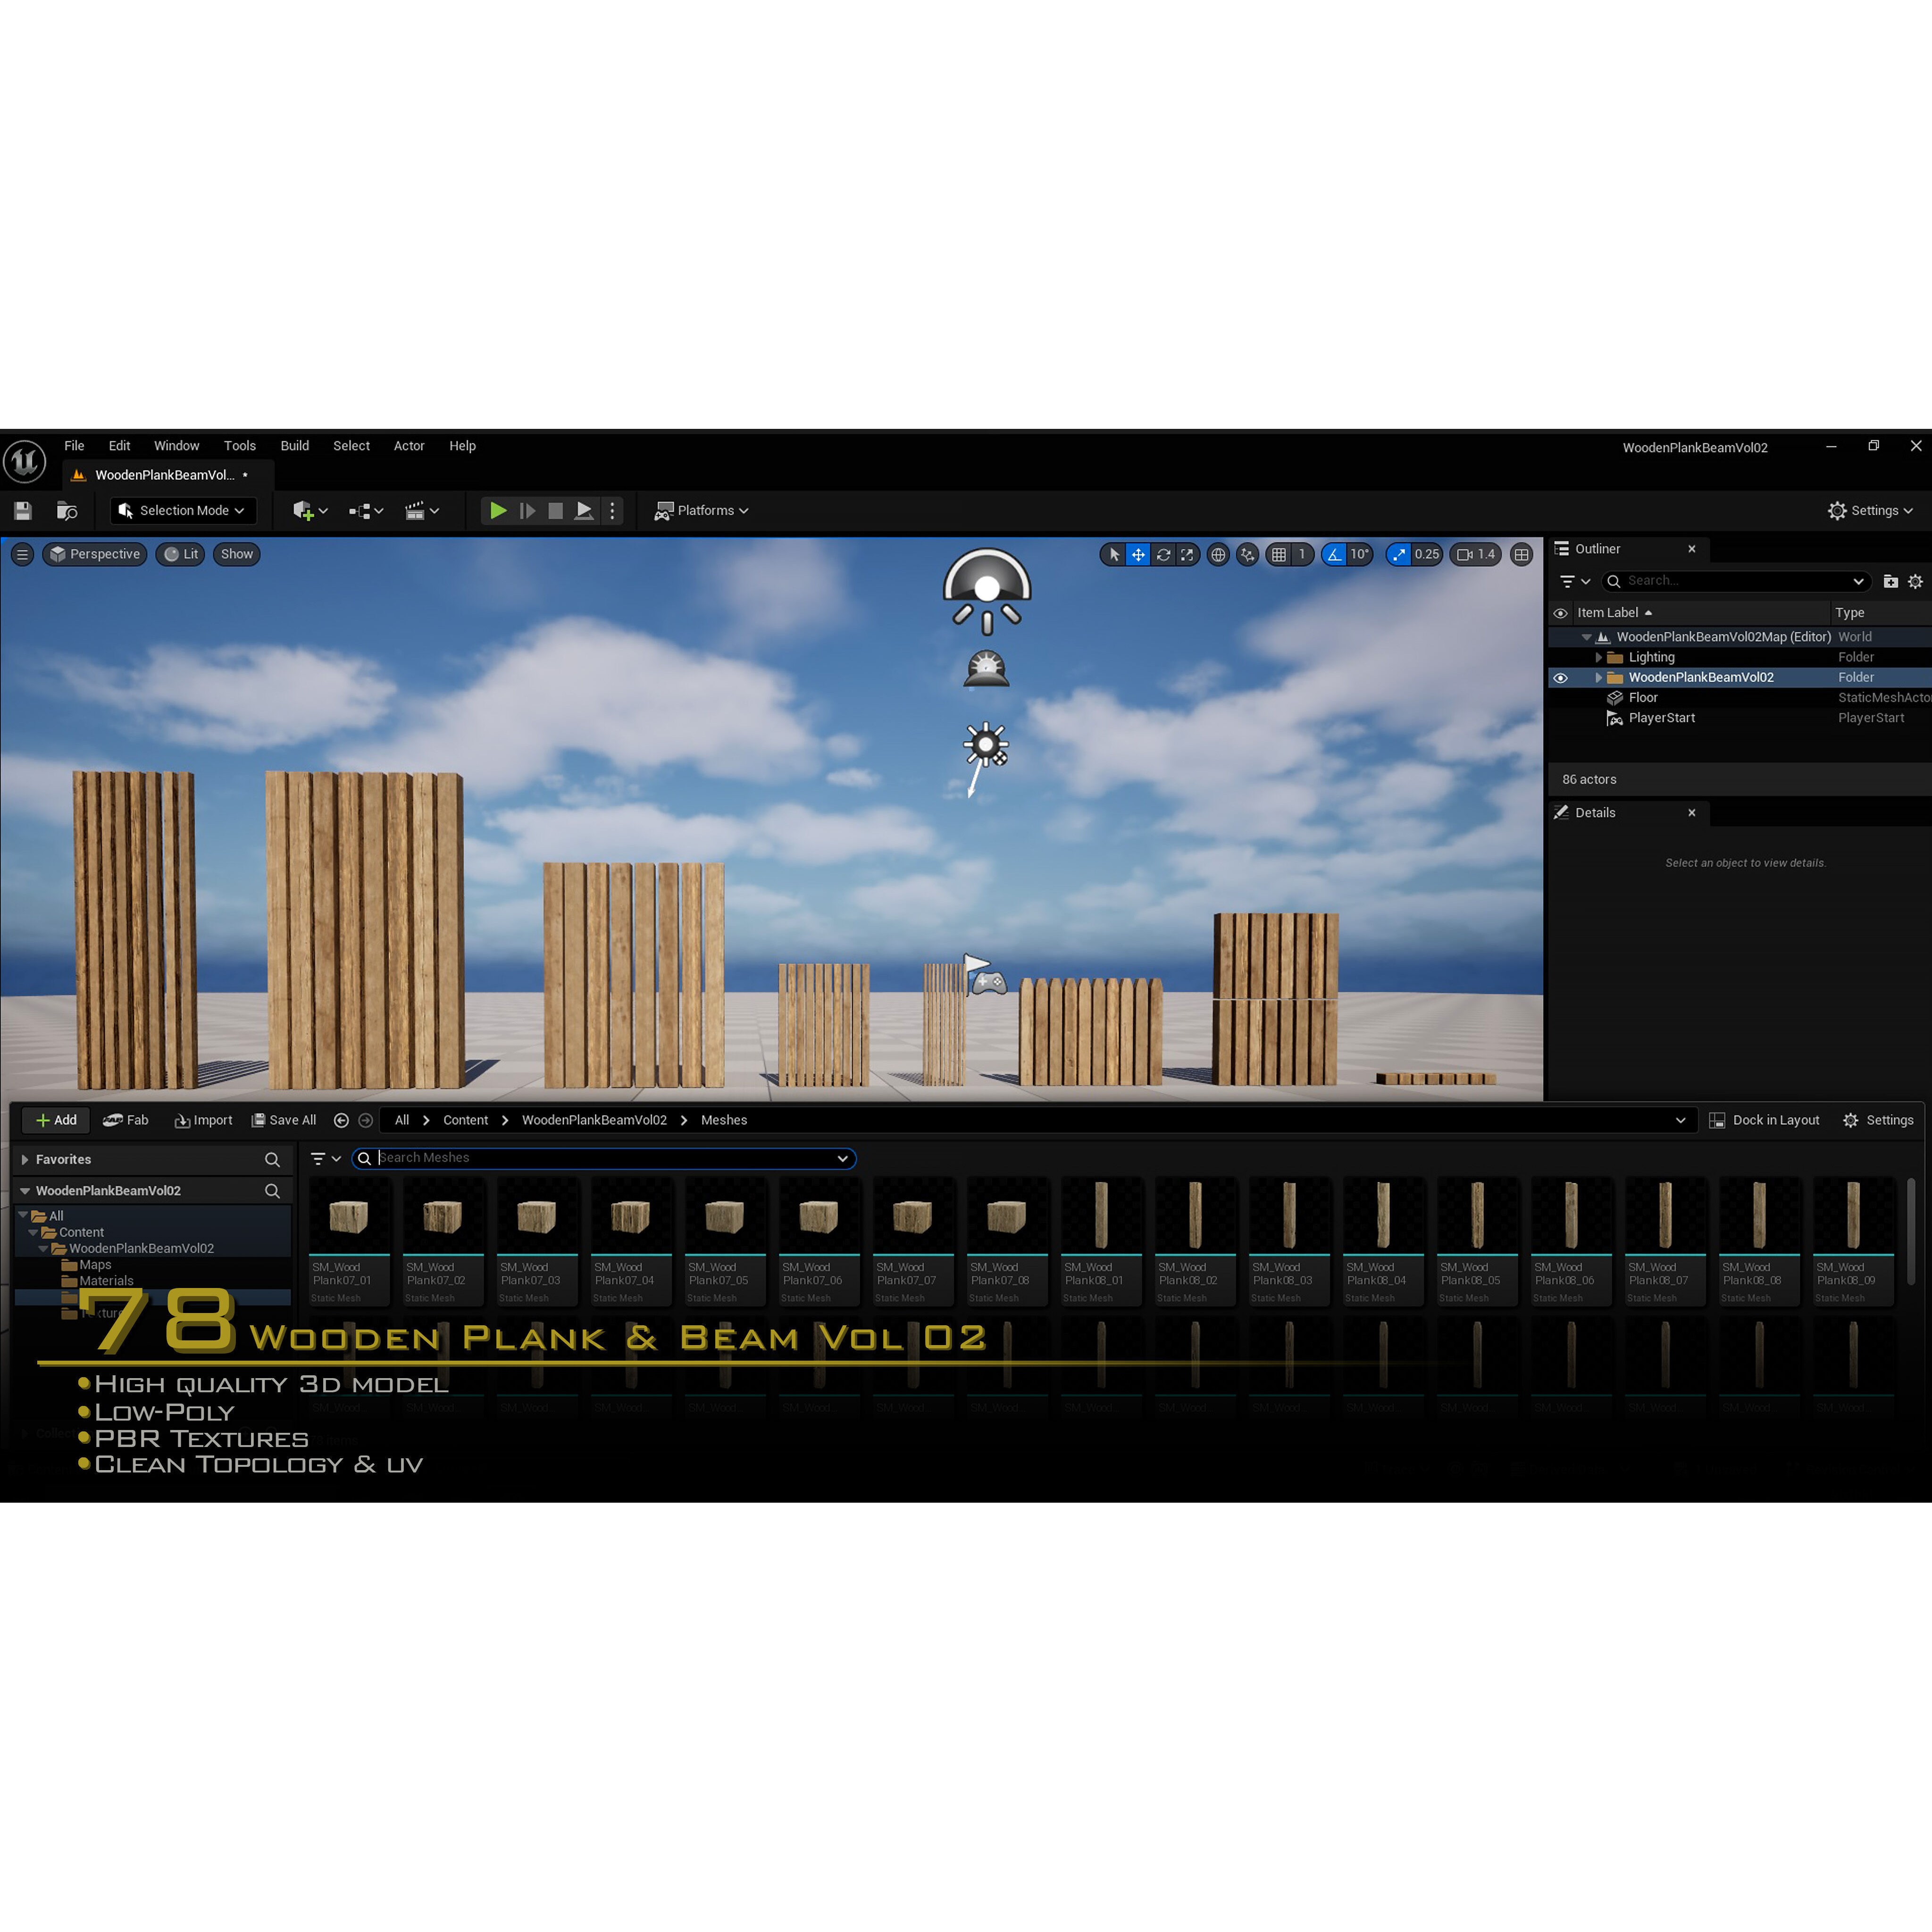Expand WoodenPlankBeamVol02 folder in Outliner
The image size is (1932, 1932).
[1598, 678]
